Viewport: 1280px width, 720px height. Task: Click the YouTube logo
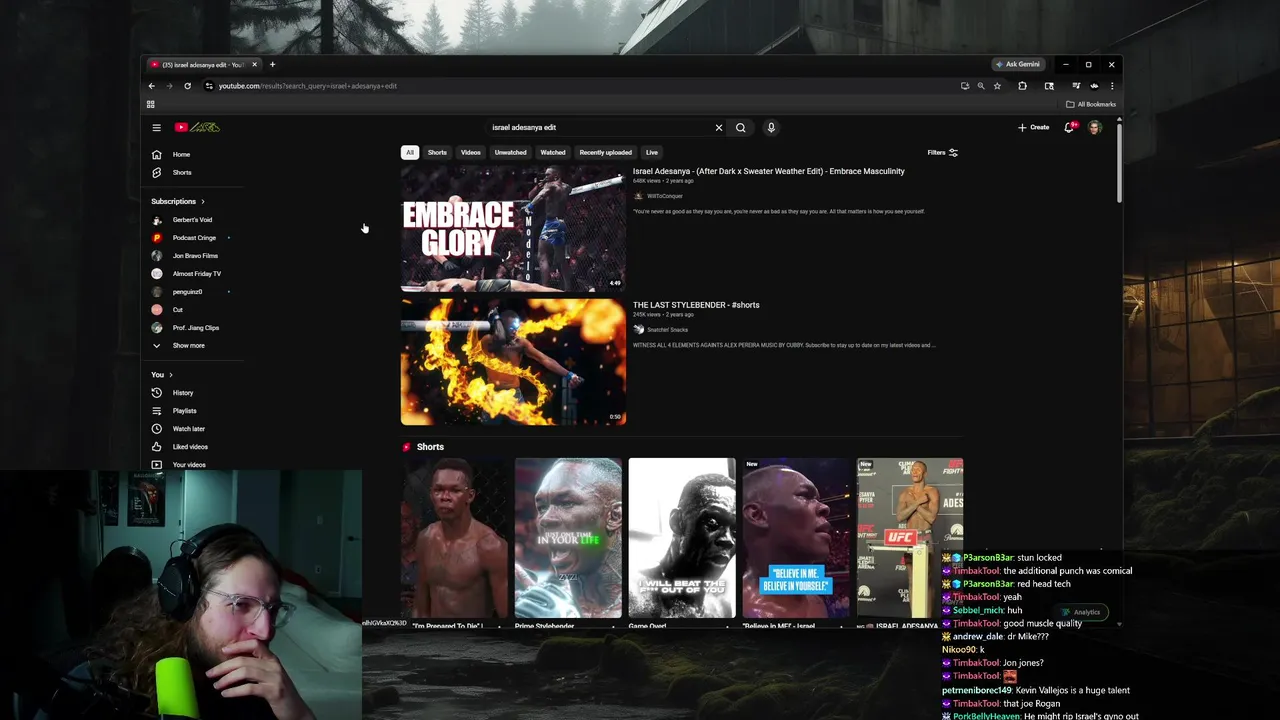(x=197, y=127)
